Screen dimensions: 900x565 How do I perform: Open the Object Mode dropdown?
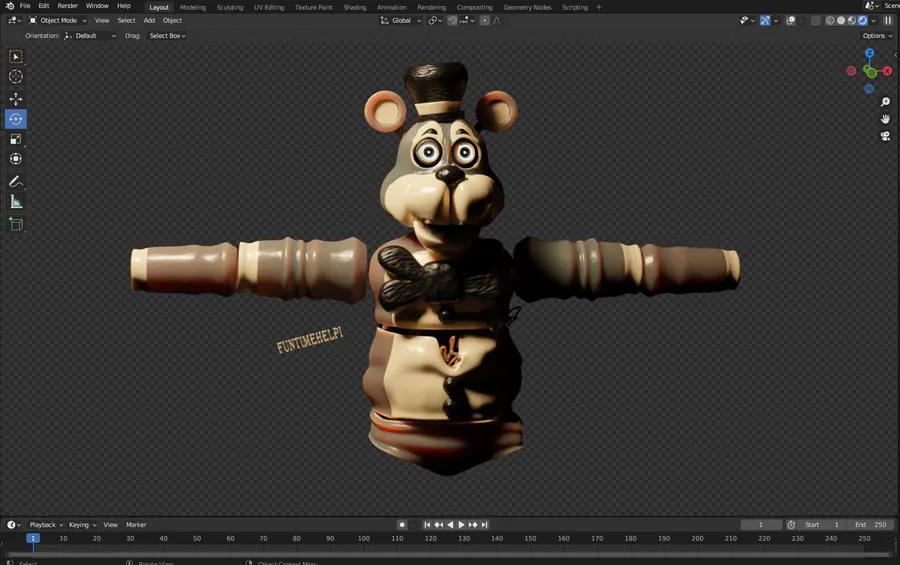point(57,21)
